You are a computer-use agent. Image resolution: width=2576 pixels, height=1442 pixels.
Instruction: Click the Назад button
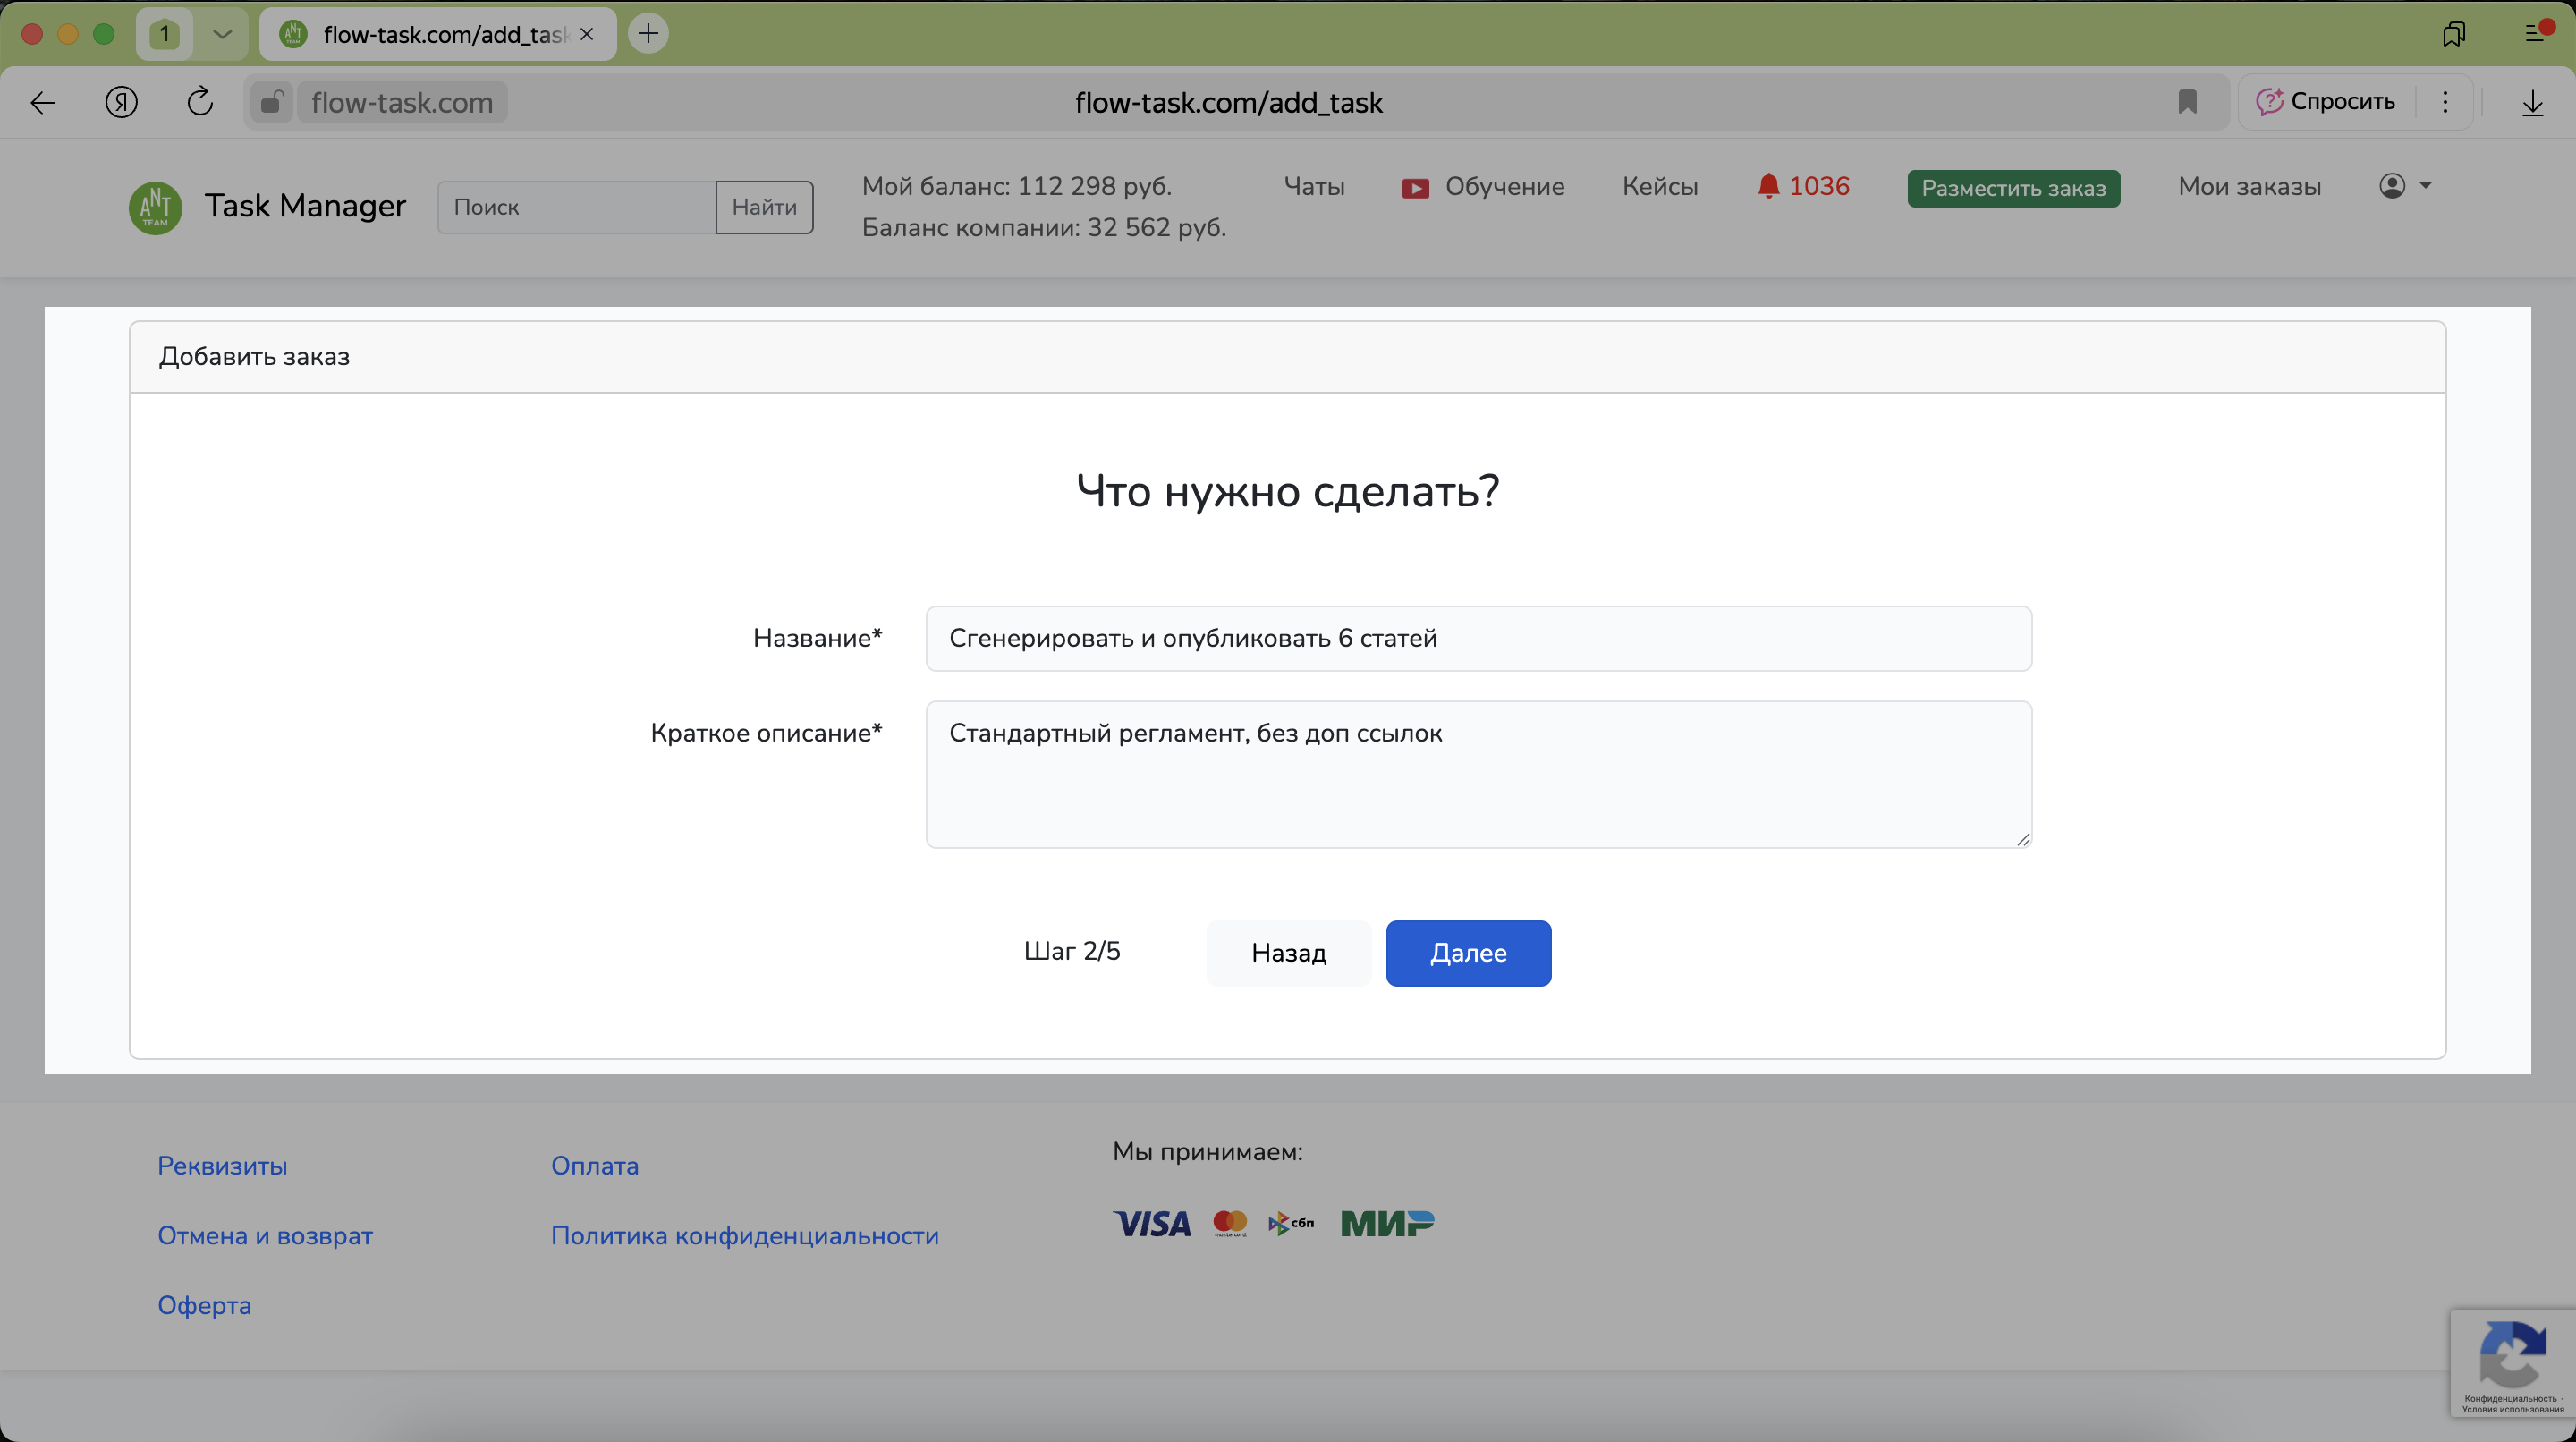(x=1288, y=953)
